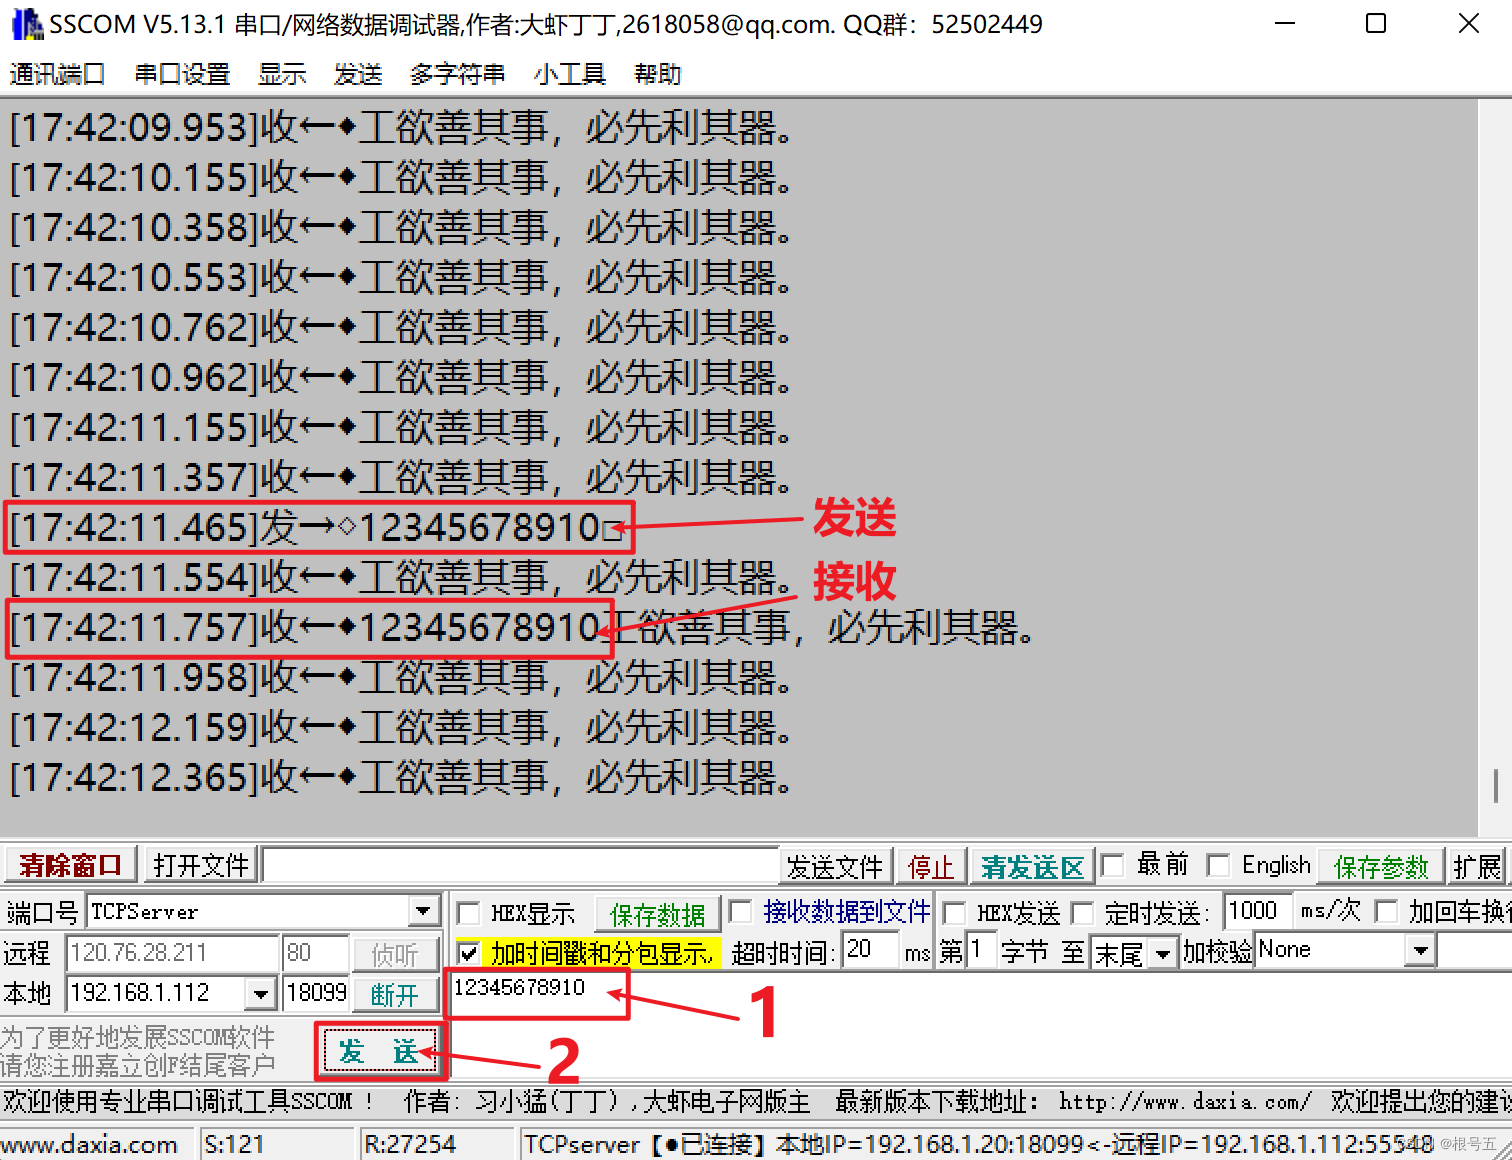Click the www.daxia.com link

(x=88, y=1143)
